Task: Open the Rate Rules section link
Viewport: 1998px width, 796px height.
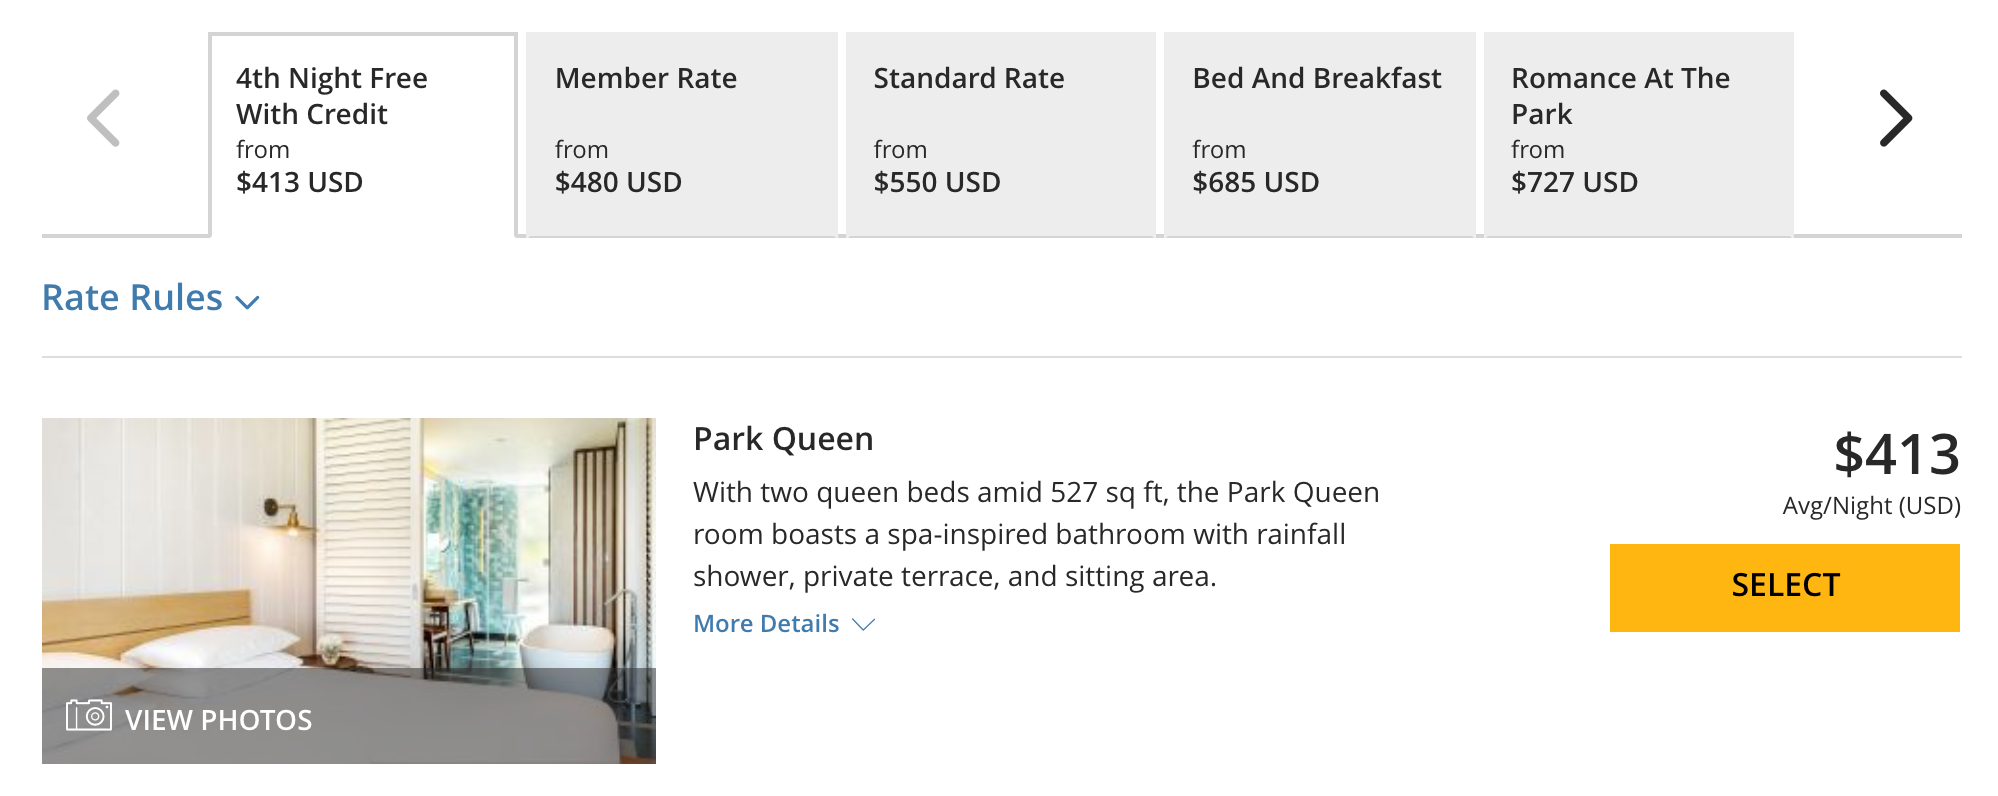Action: tap(132, 298)
